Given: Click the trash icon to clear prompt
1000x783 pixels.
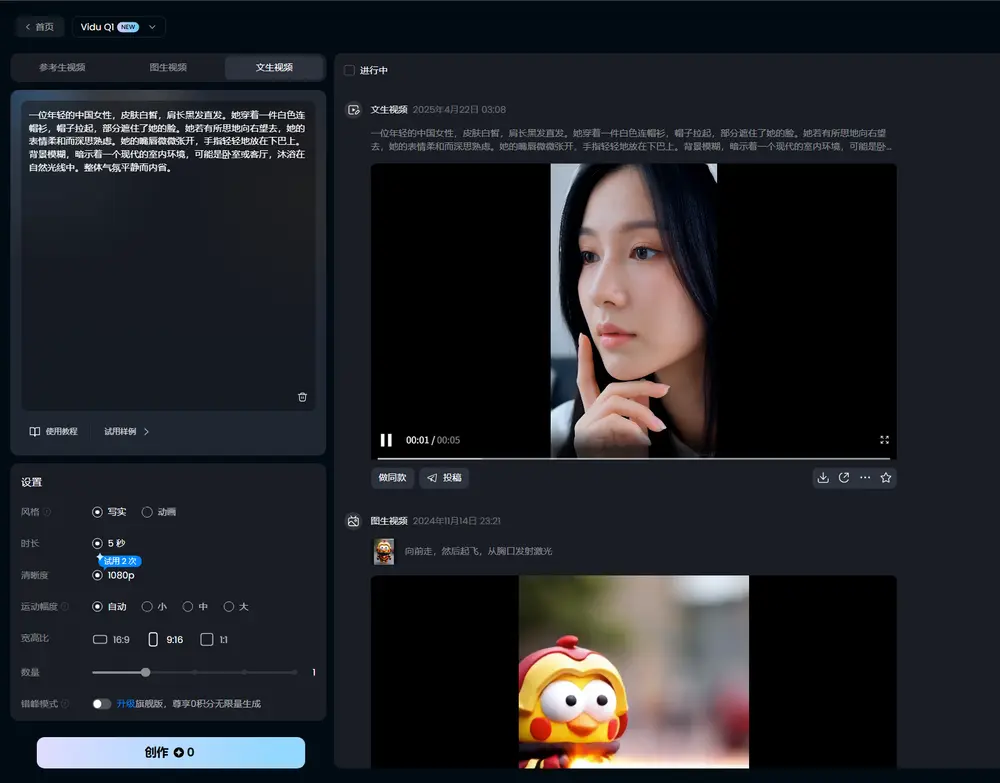Looking at the screenshot, I should 303,397.
